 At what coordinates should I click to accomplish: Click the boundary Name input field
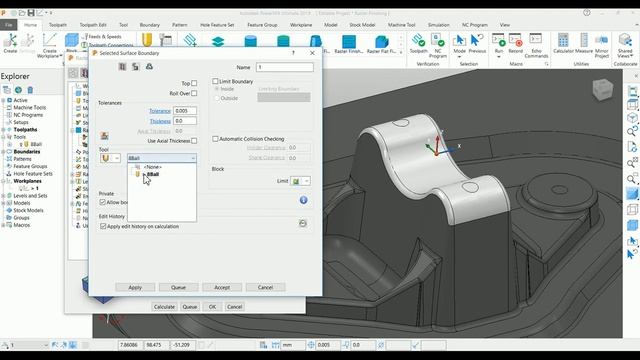coord(284,67)
